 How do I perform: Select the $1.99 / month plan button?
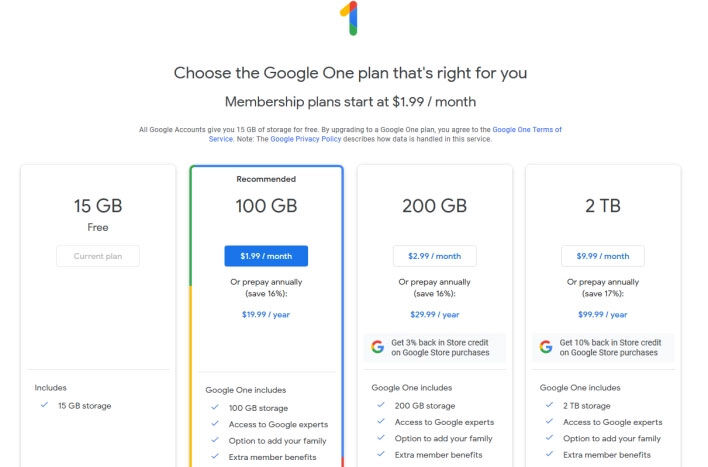pos(266,256)
